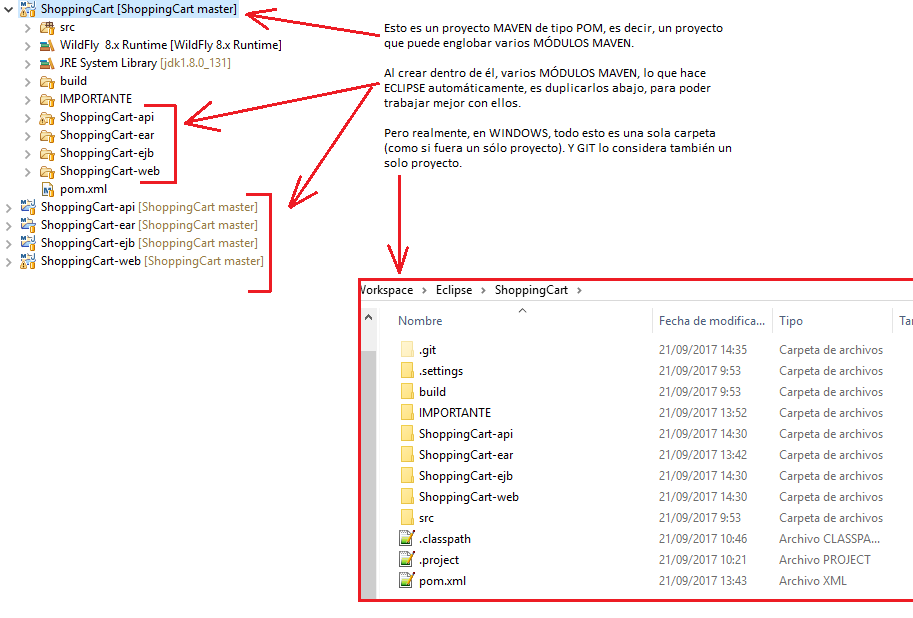Collapse the ShoppingCart root project node
Image resolution: width=913 pixels, height=618 pixels.
(x=9, y=9)
